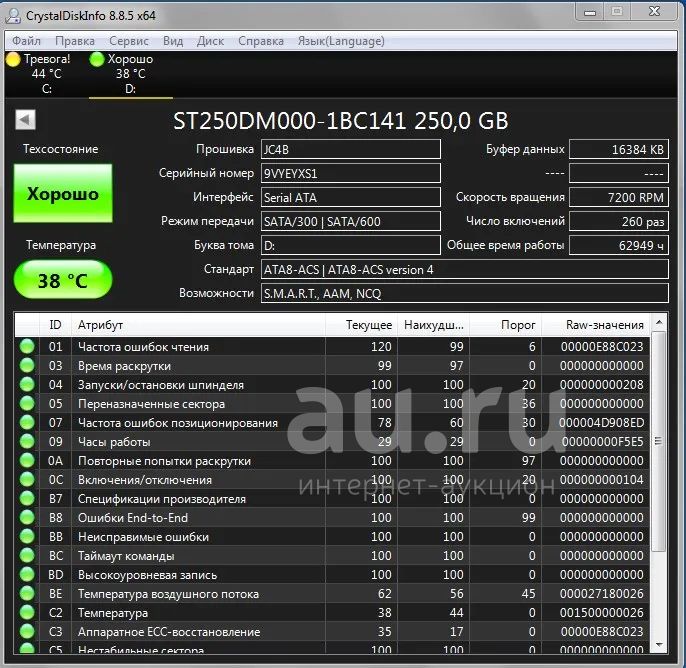Click the green Хорошо health status button
This screenshot has height=668, width=686.
pyautogui.click(x=63, y=193)
